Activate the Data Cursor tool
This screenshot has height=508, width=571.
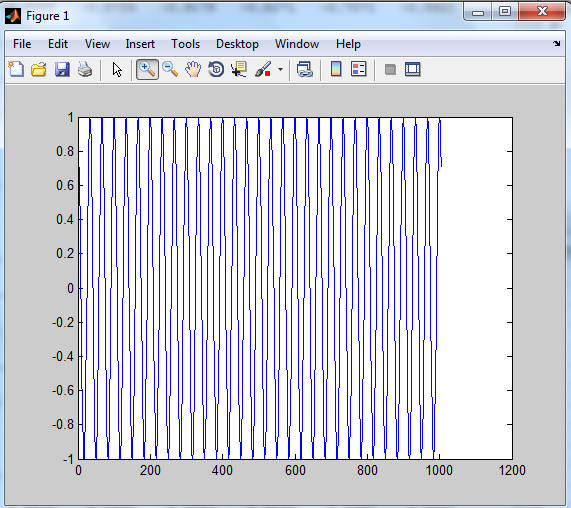click(x=239, y=69)
